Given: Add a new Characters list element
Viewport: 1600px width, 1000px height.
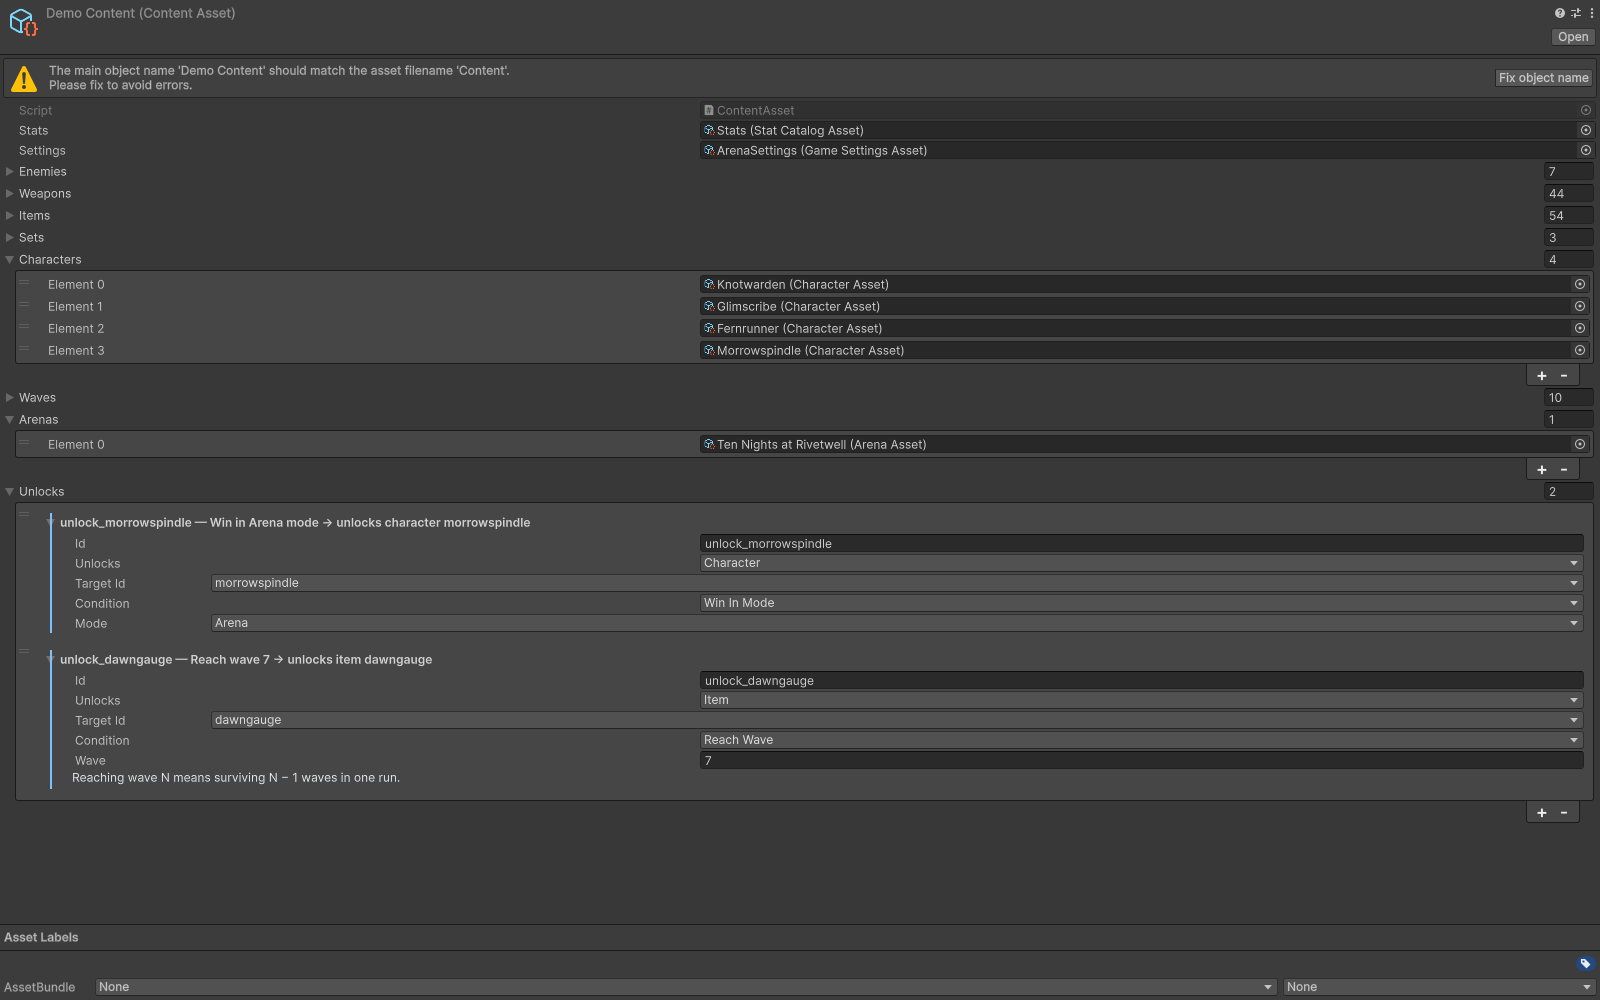Looking at the screenshot, I should pyautogui.click(x=1541, y=376).
